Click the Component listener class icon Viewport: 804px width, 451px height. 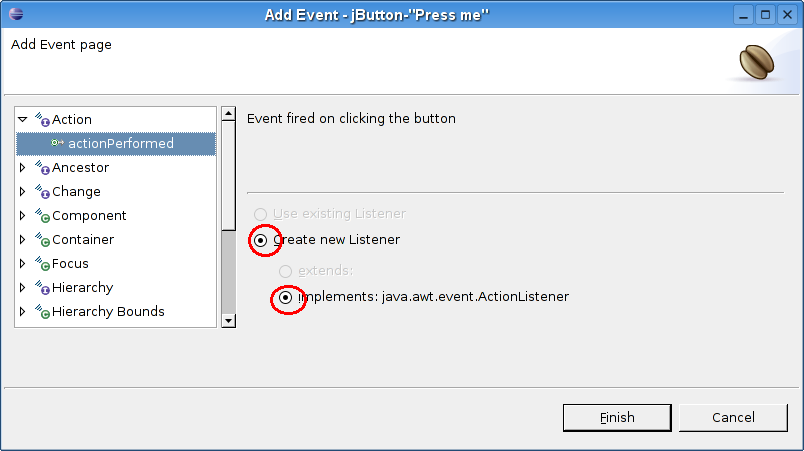(x=42, y=216)
